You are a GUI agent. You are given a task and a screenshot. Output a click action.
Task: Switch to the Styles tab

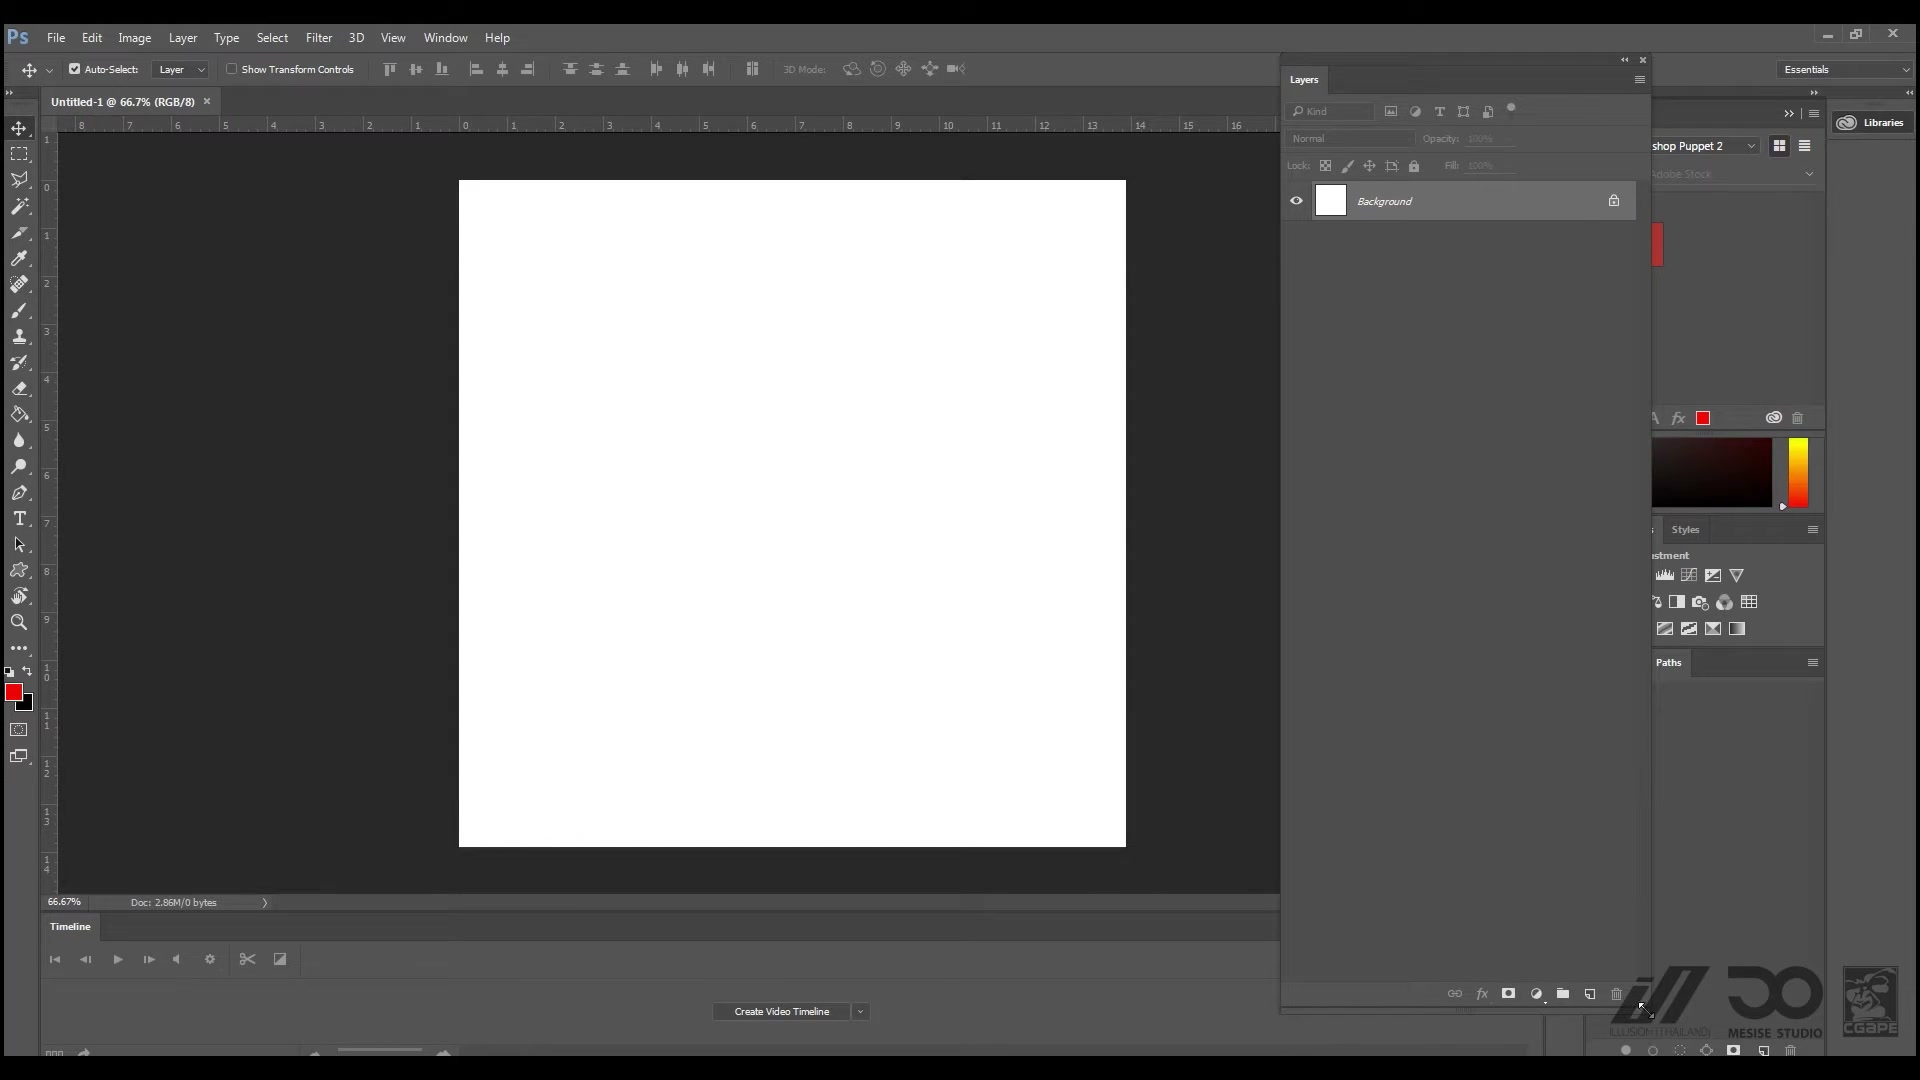point(1685,529)
